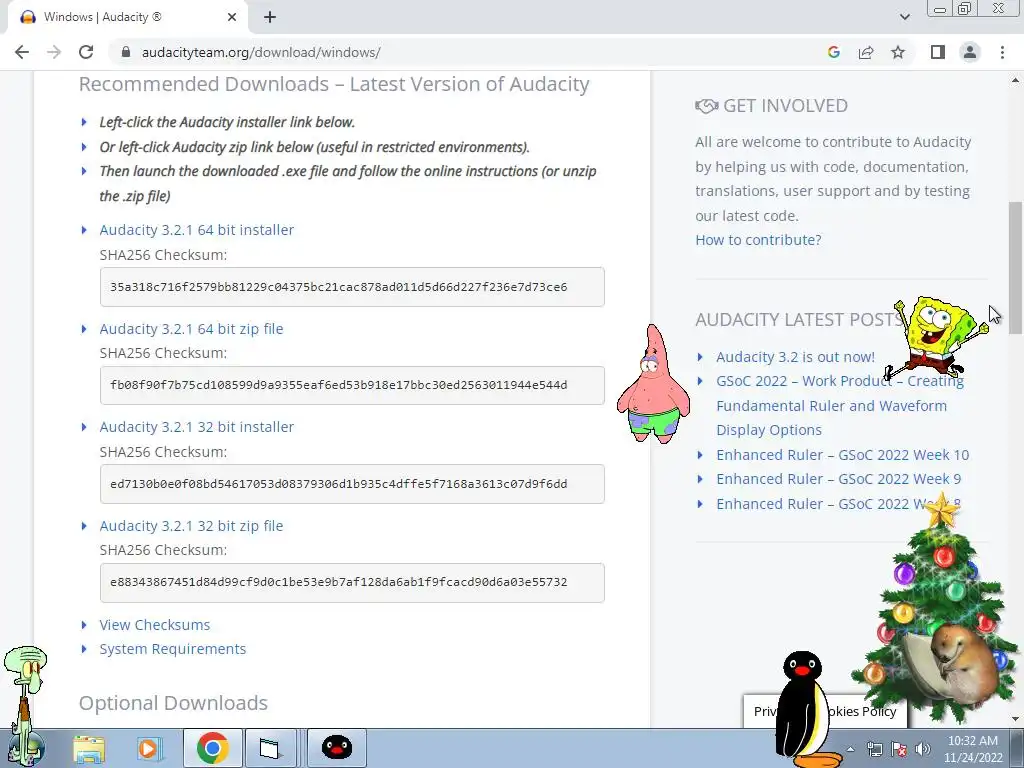1024x768 pixels.
Task: Download Audacity 3.2.1 32 bit zip file
Action: coord(191,526)
